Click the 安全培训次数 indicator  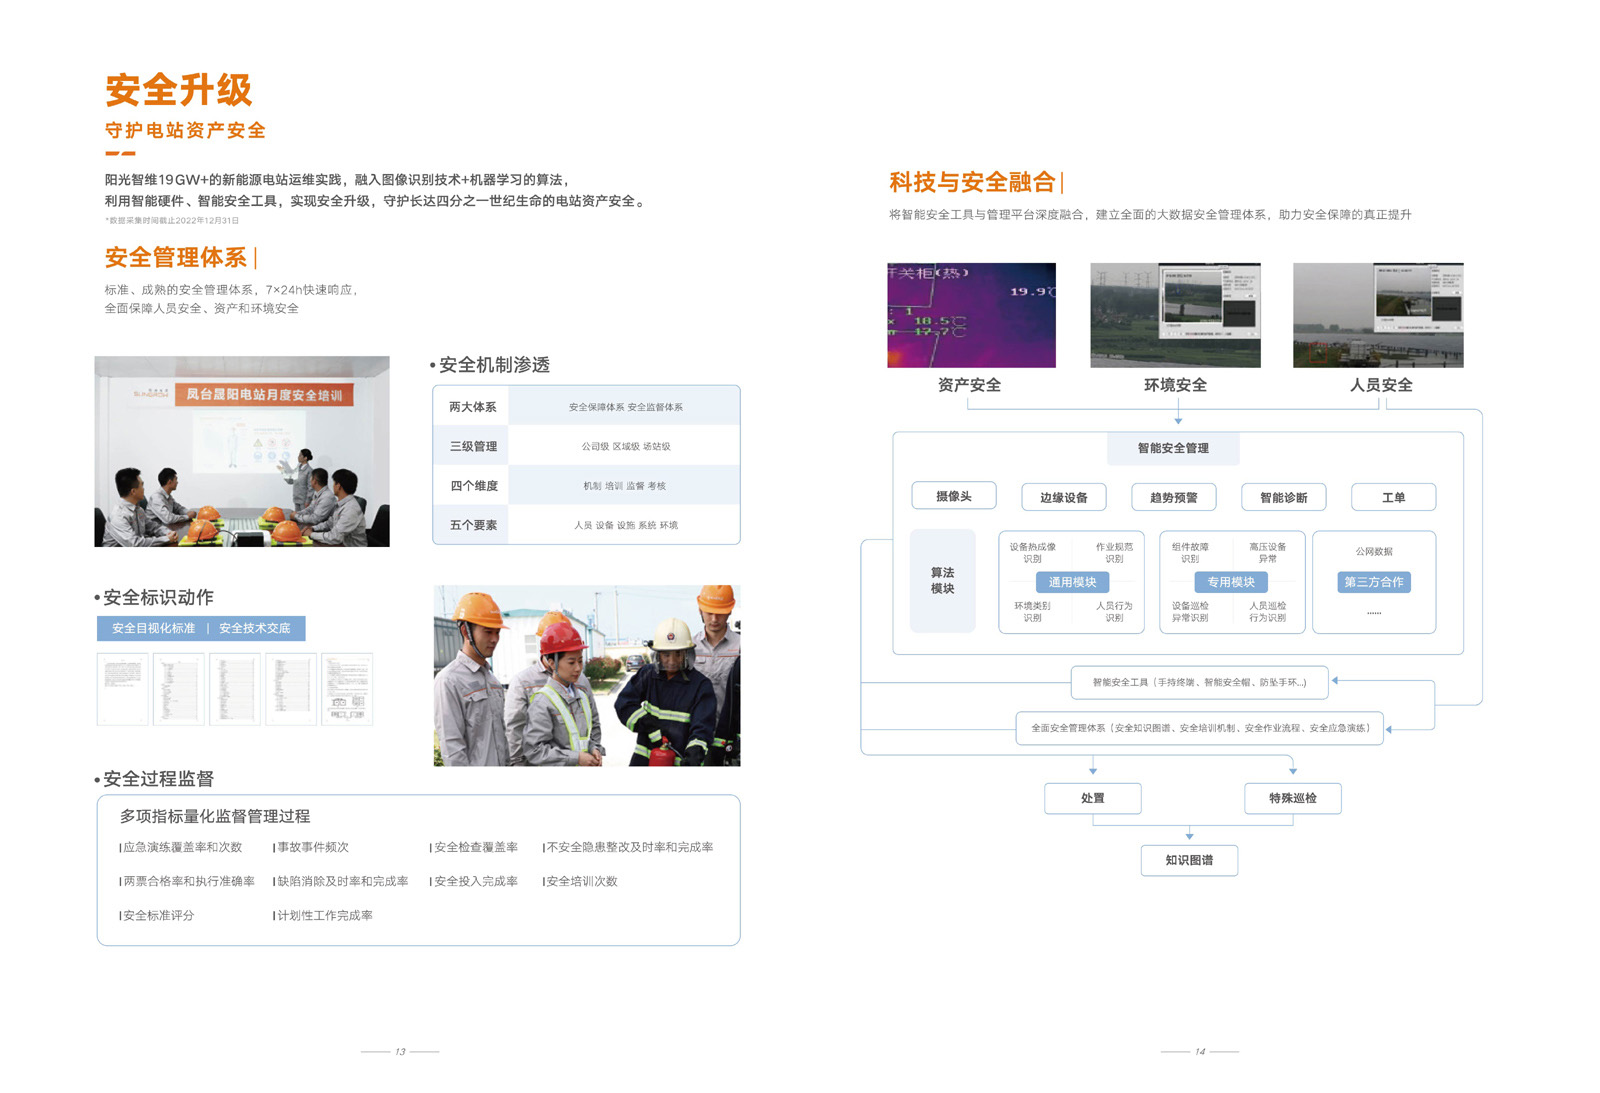point(581,881)
